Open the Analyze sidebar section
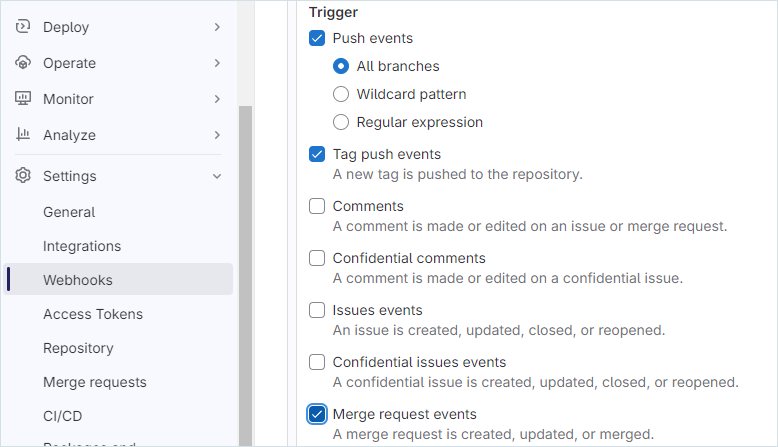The image size is (778, 447). tap(118, 135)
